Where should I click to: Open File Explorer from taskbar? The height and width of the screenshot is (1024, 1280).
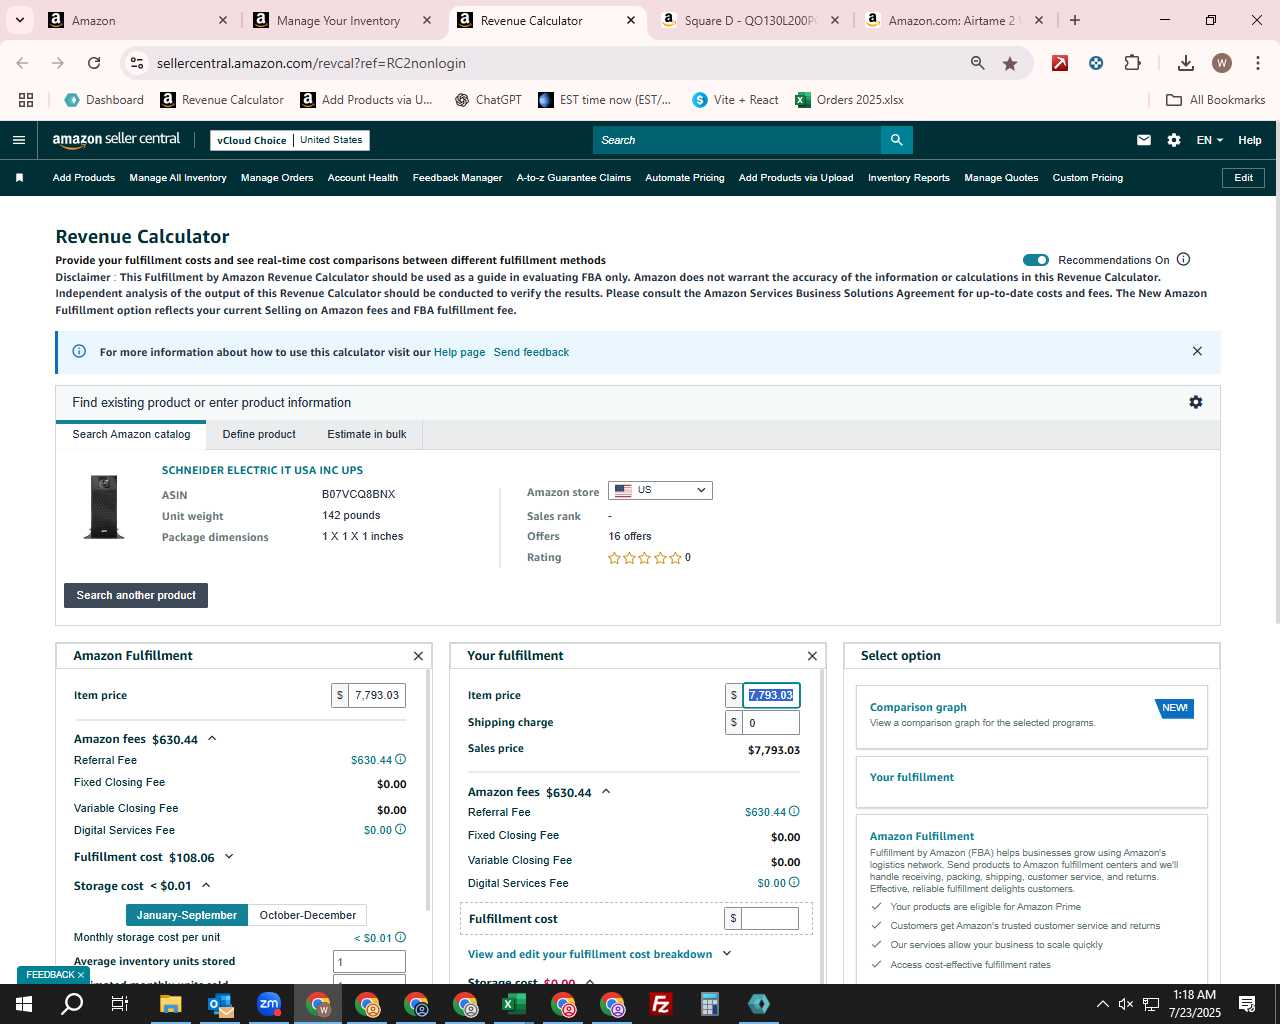[x=170, y=1004]
